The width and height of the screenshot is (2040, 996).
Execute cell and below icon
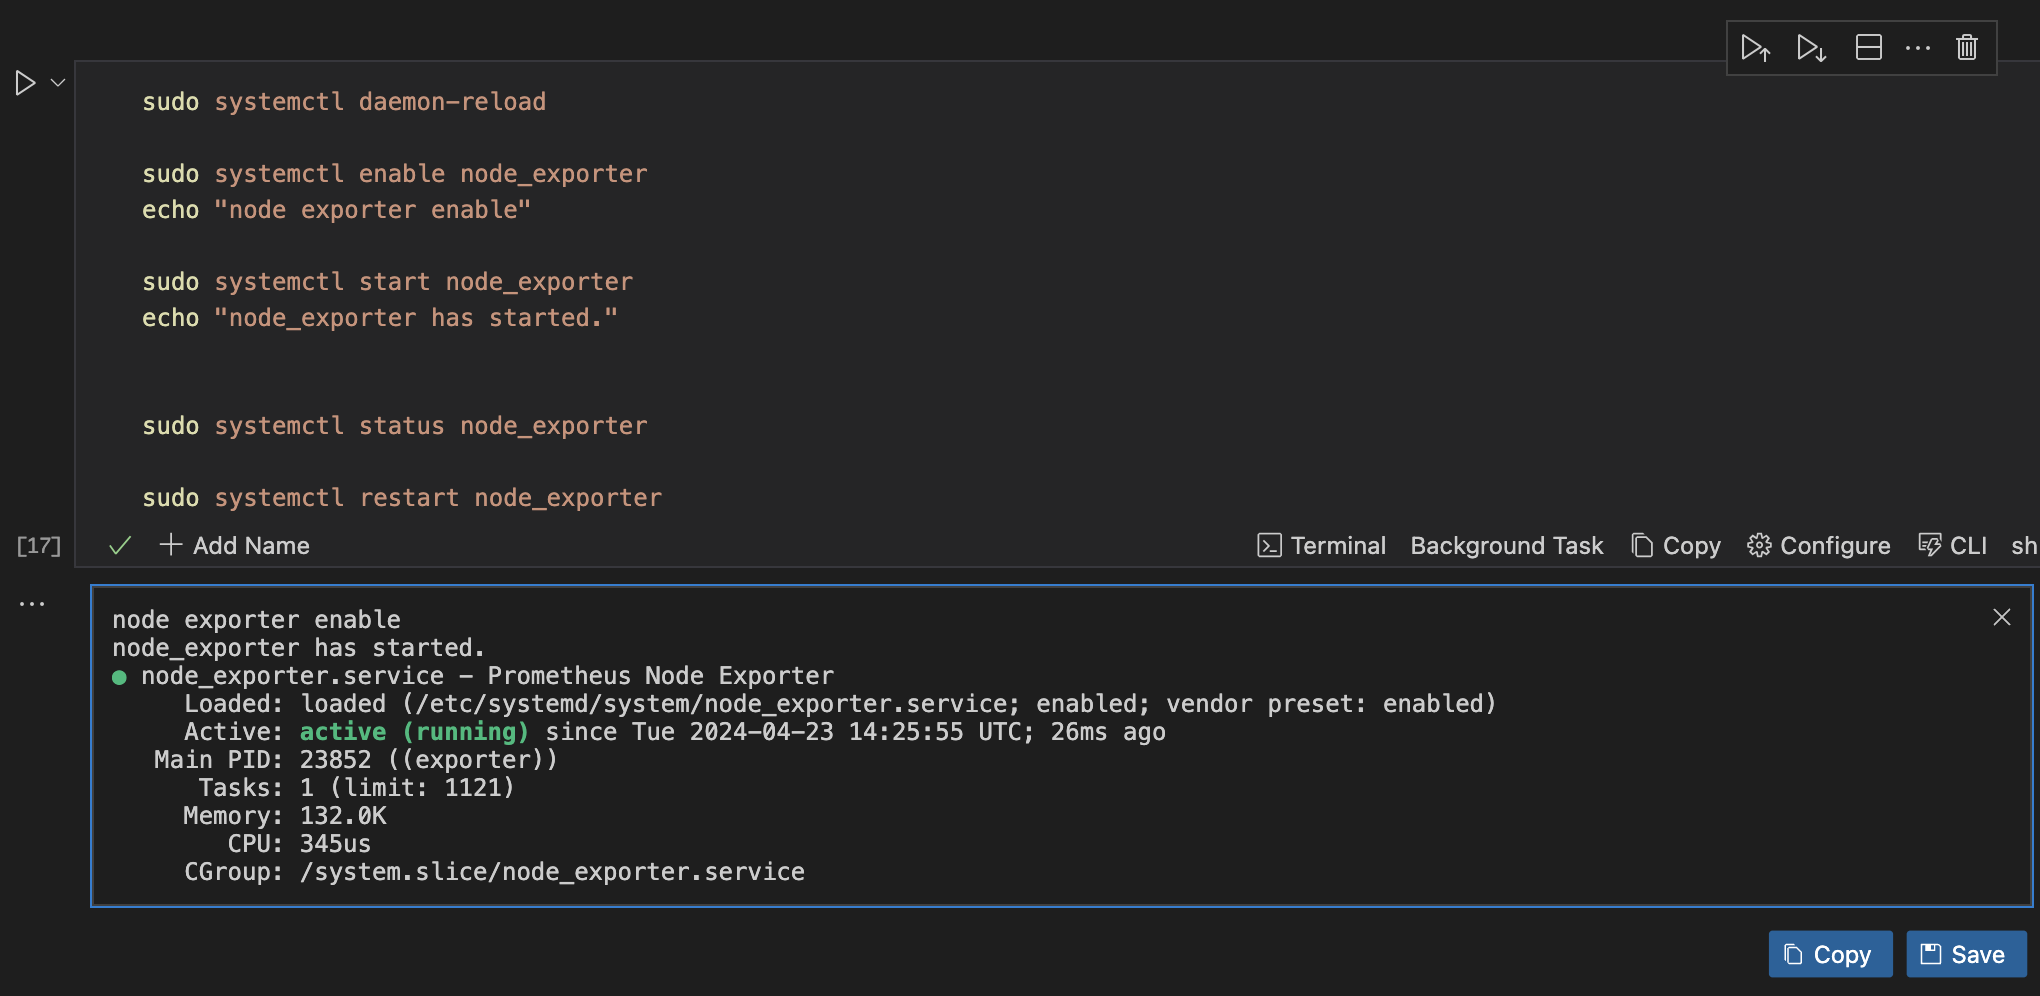pos(1812,48)
